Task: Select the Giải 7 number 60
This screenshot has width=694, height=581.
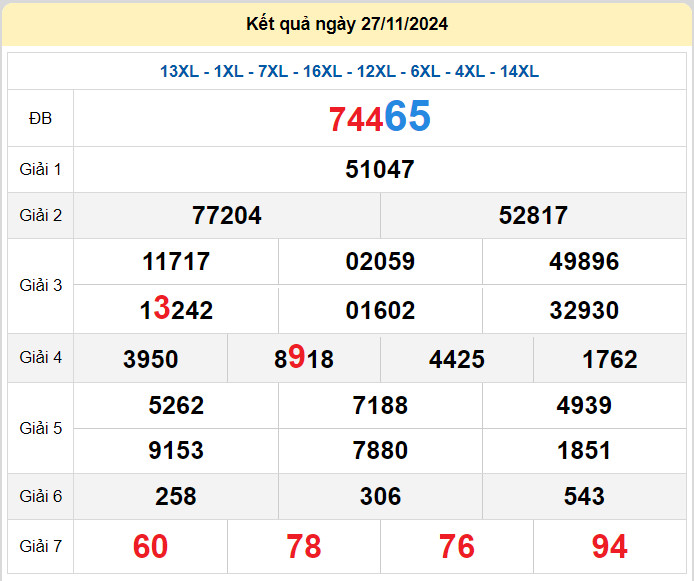Action: pos(150,547)
